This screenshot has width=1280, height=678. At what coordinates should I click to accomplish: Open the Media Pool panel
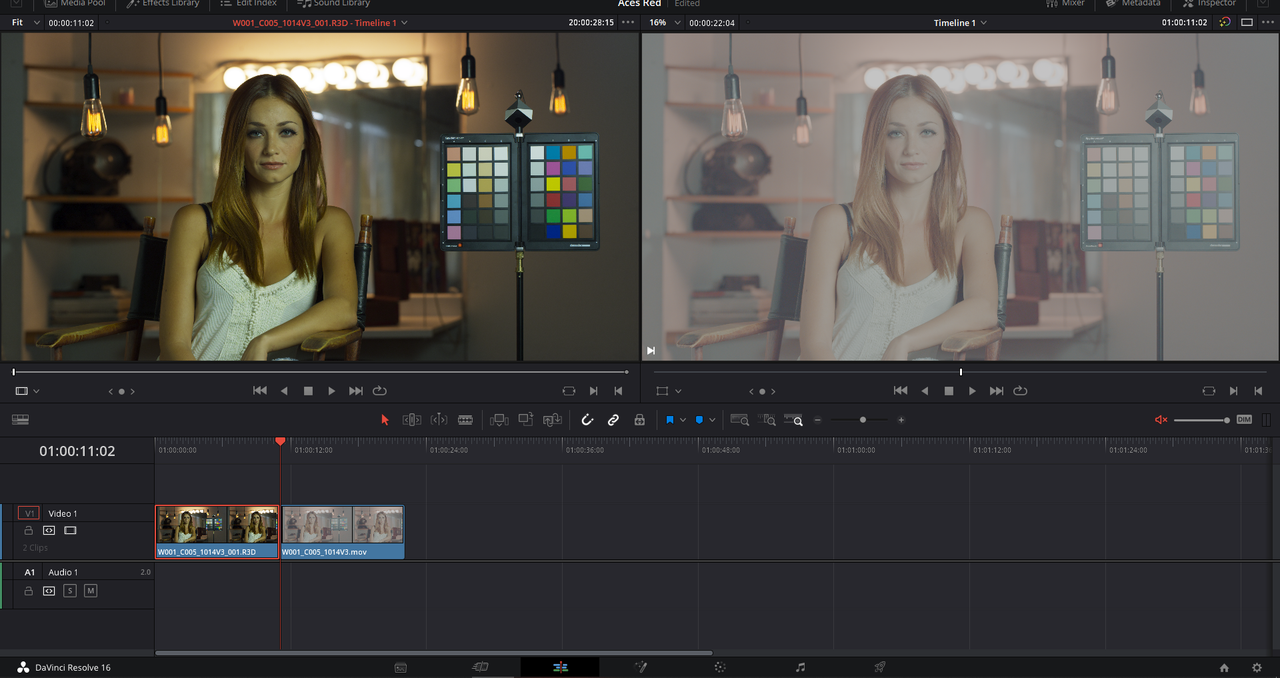73,4
